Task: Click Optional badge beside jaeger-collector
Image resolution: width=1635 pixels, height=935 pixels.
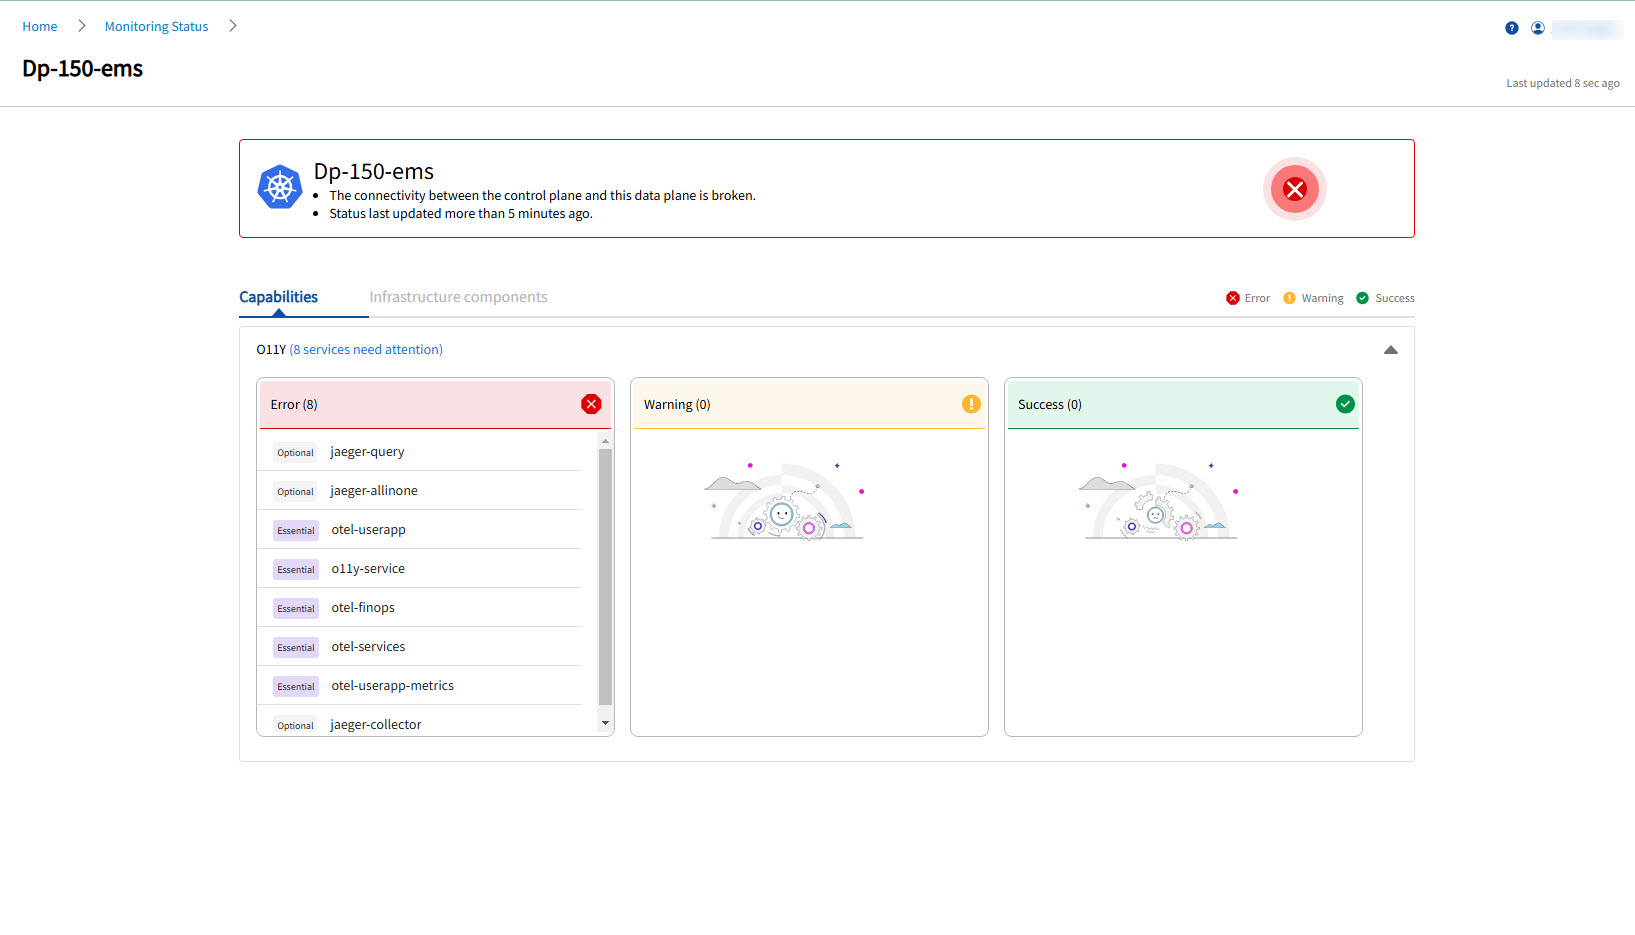Action: [295, 726]
